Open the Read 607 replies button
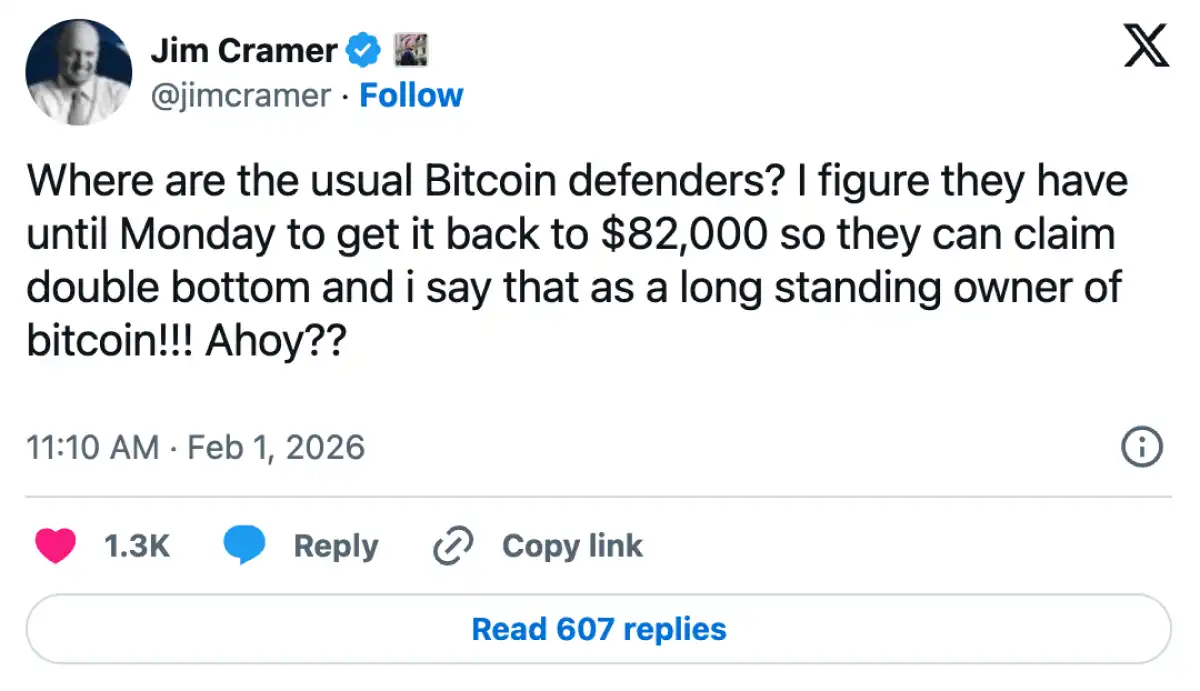Image resolution: width=1200 pixels, height=691 pixels. tap(598, 629)
